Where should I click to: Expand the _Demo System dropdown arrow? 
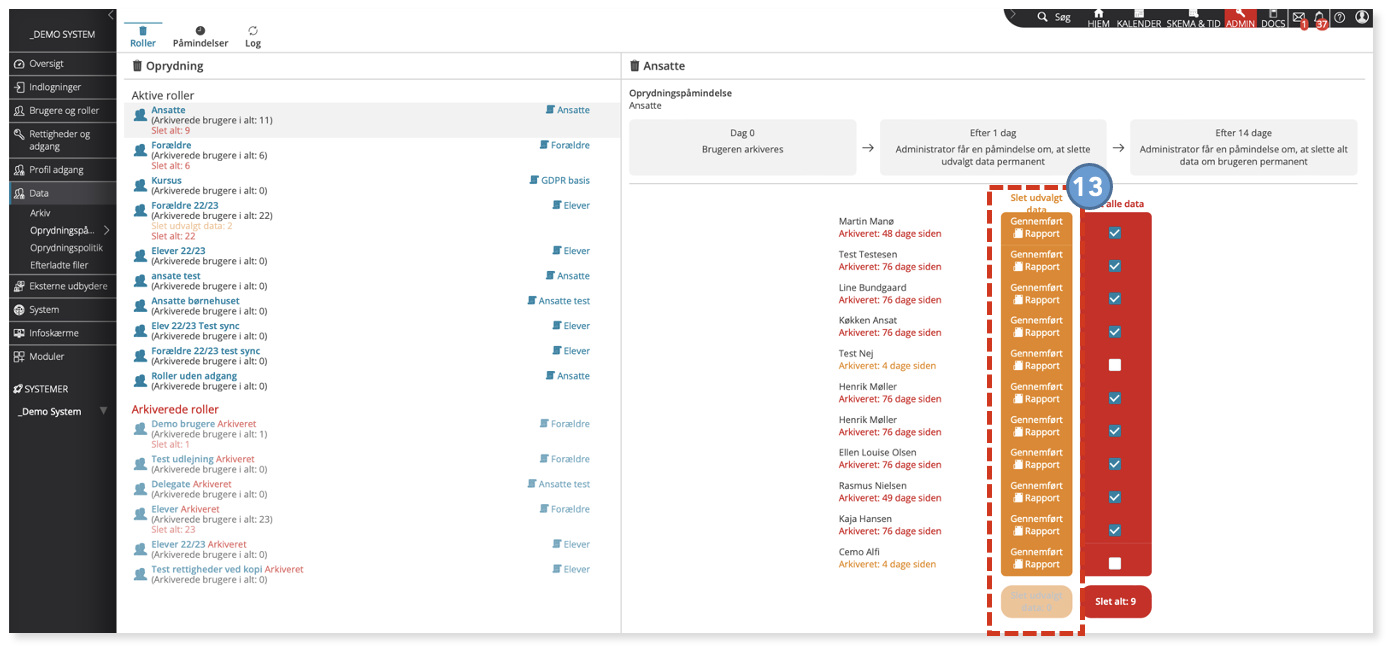click(103, 411)
